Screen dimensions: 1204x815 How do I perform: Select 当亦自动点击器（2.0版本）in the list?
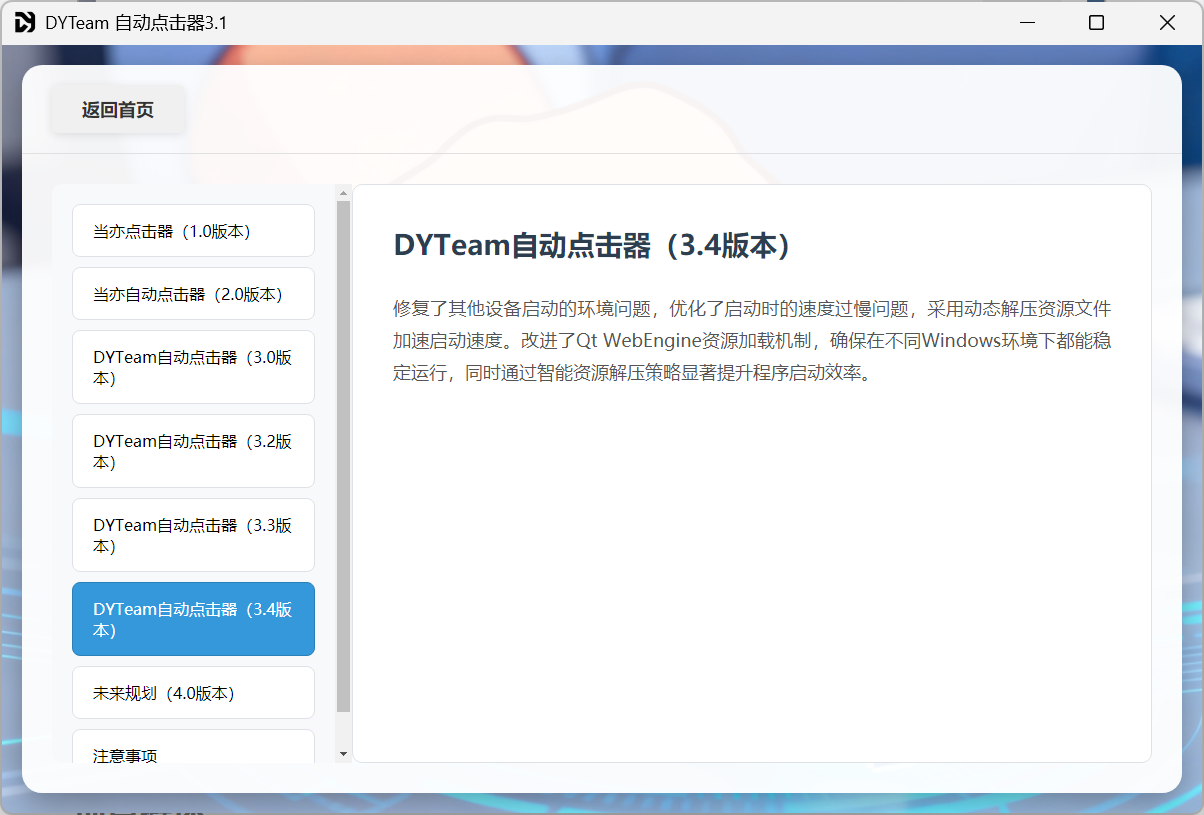point(193,294)
